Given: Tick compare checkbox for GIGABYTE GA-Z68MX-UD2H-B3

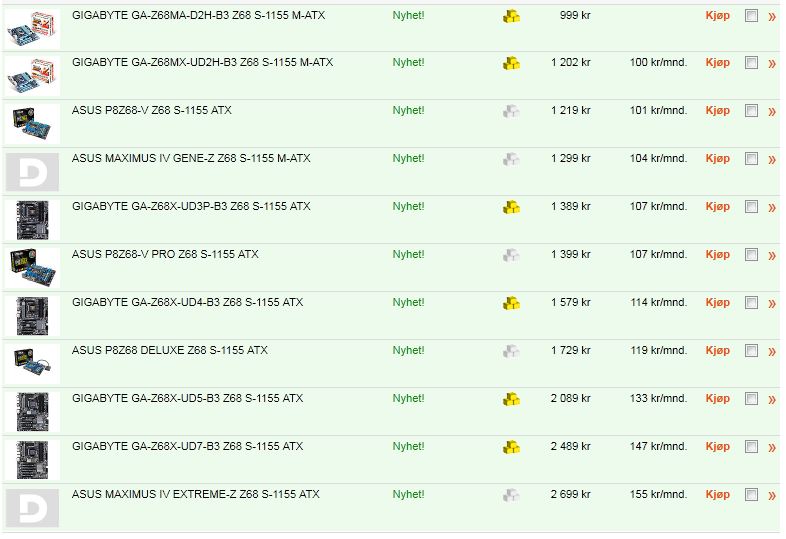Looking at the screenshot, I should coord(751,63).
